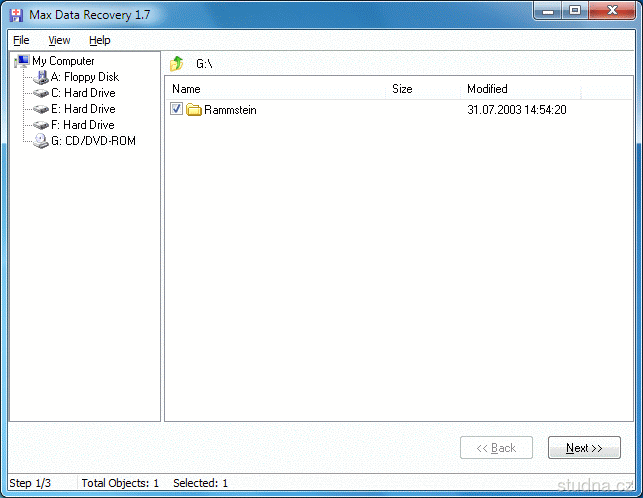Select 'G: CD/DVD-ROM' text in tree

pyautogui.click(x=93, y=141)
